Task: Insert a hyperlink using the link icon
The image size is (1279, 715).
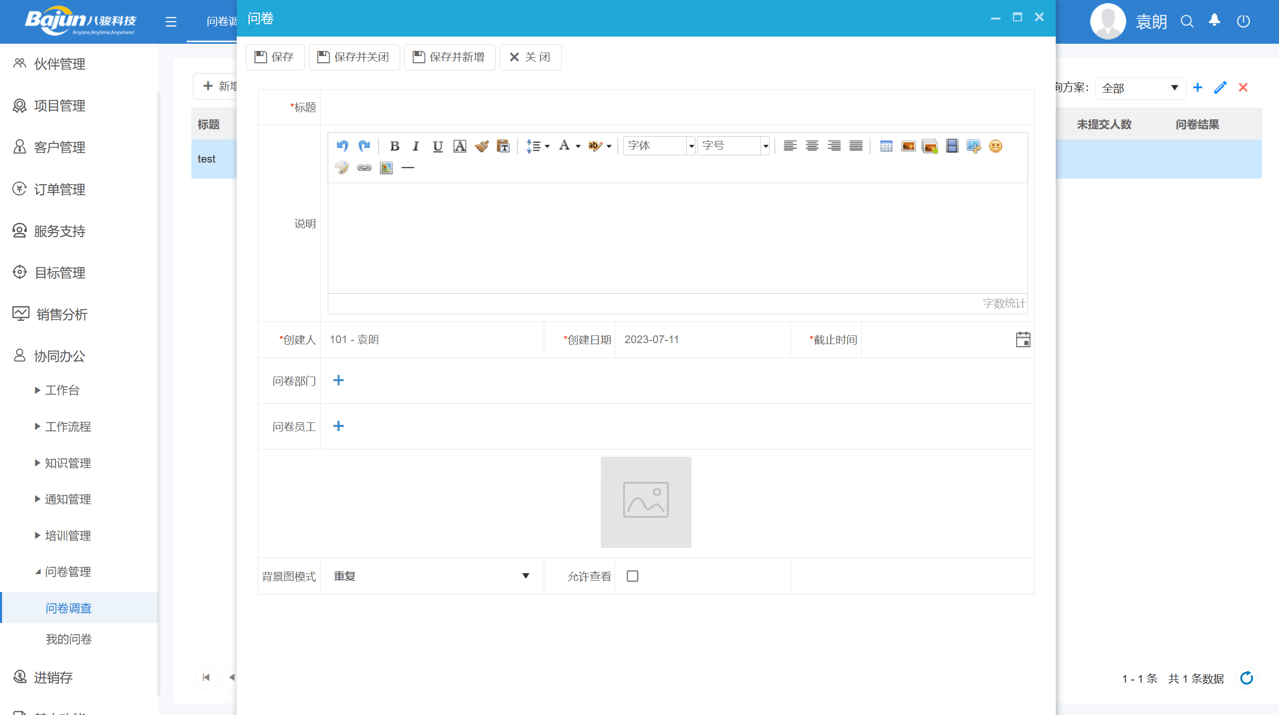Action: 364,168
